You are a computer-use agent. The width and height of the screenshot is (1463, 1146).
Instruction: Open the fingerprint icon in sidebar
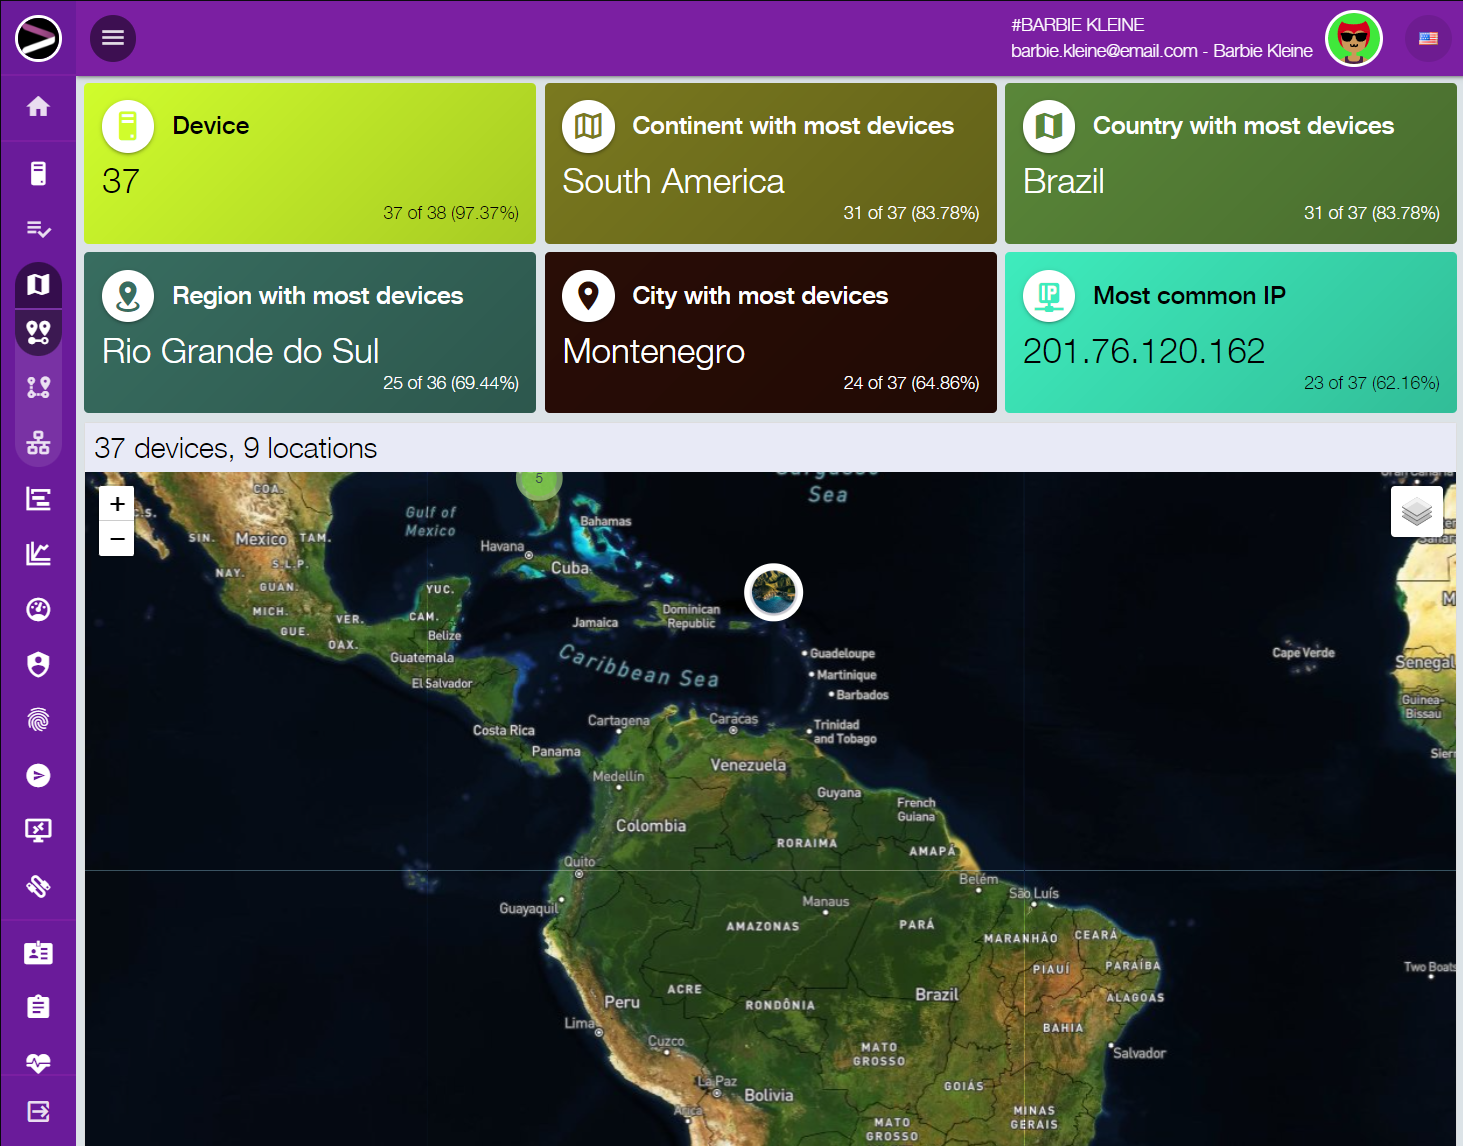coord(38,720)
